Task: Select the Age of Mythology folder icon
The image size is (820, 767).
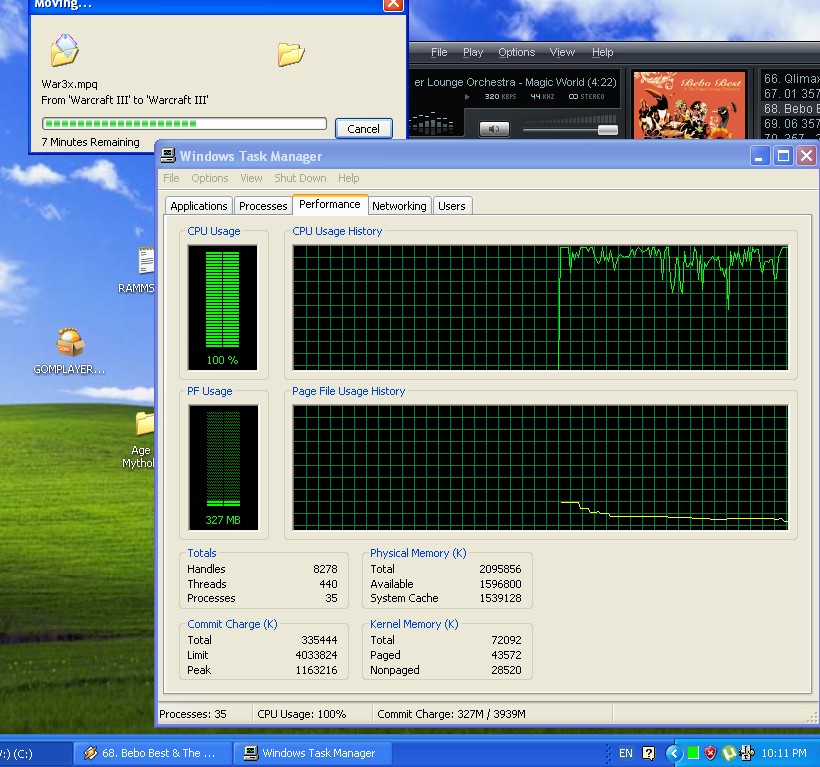Action: [145, 423]
